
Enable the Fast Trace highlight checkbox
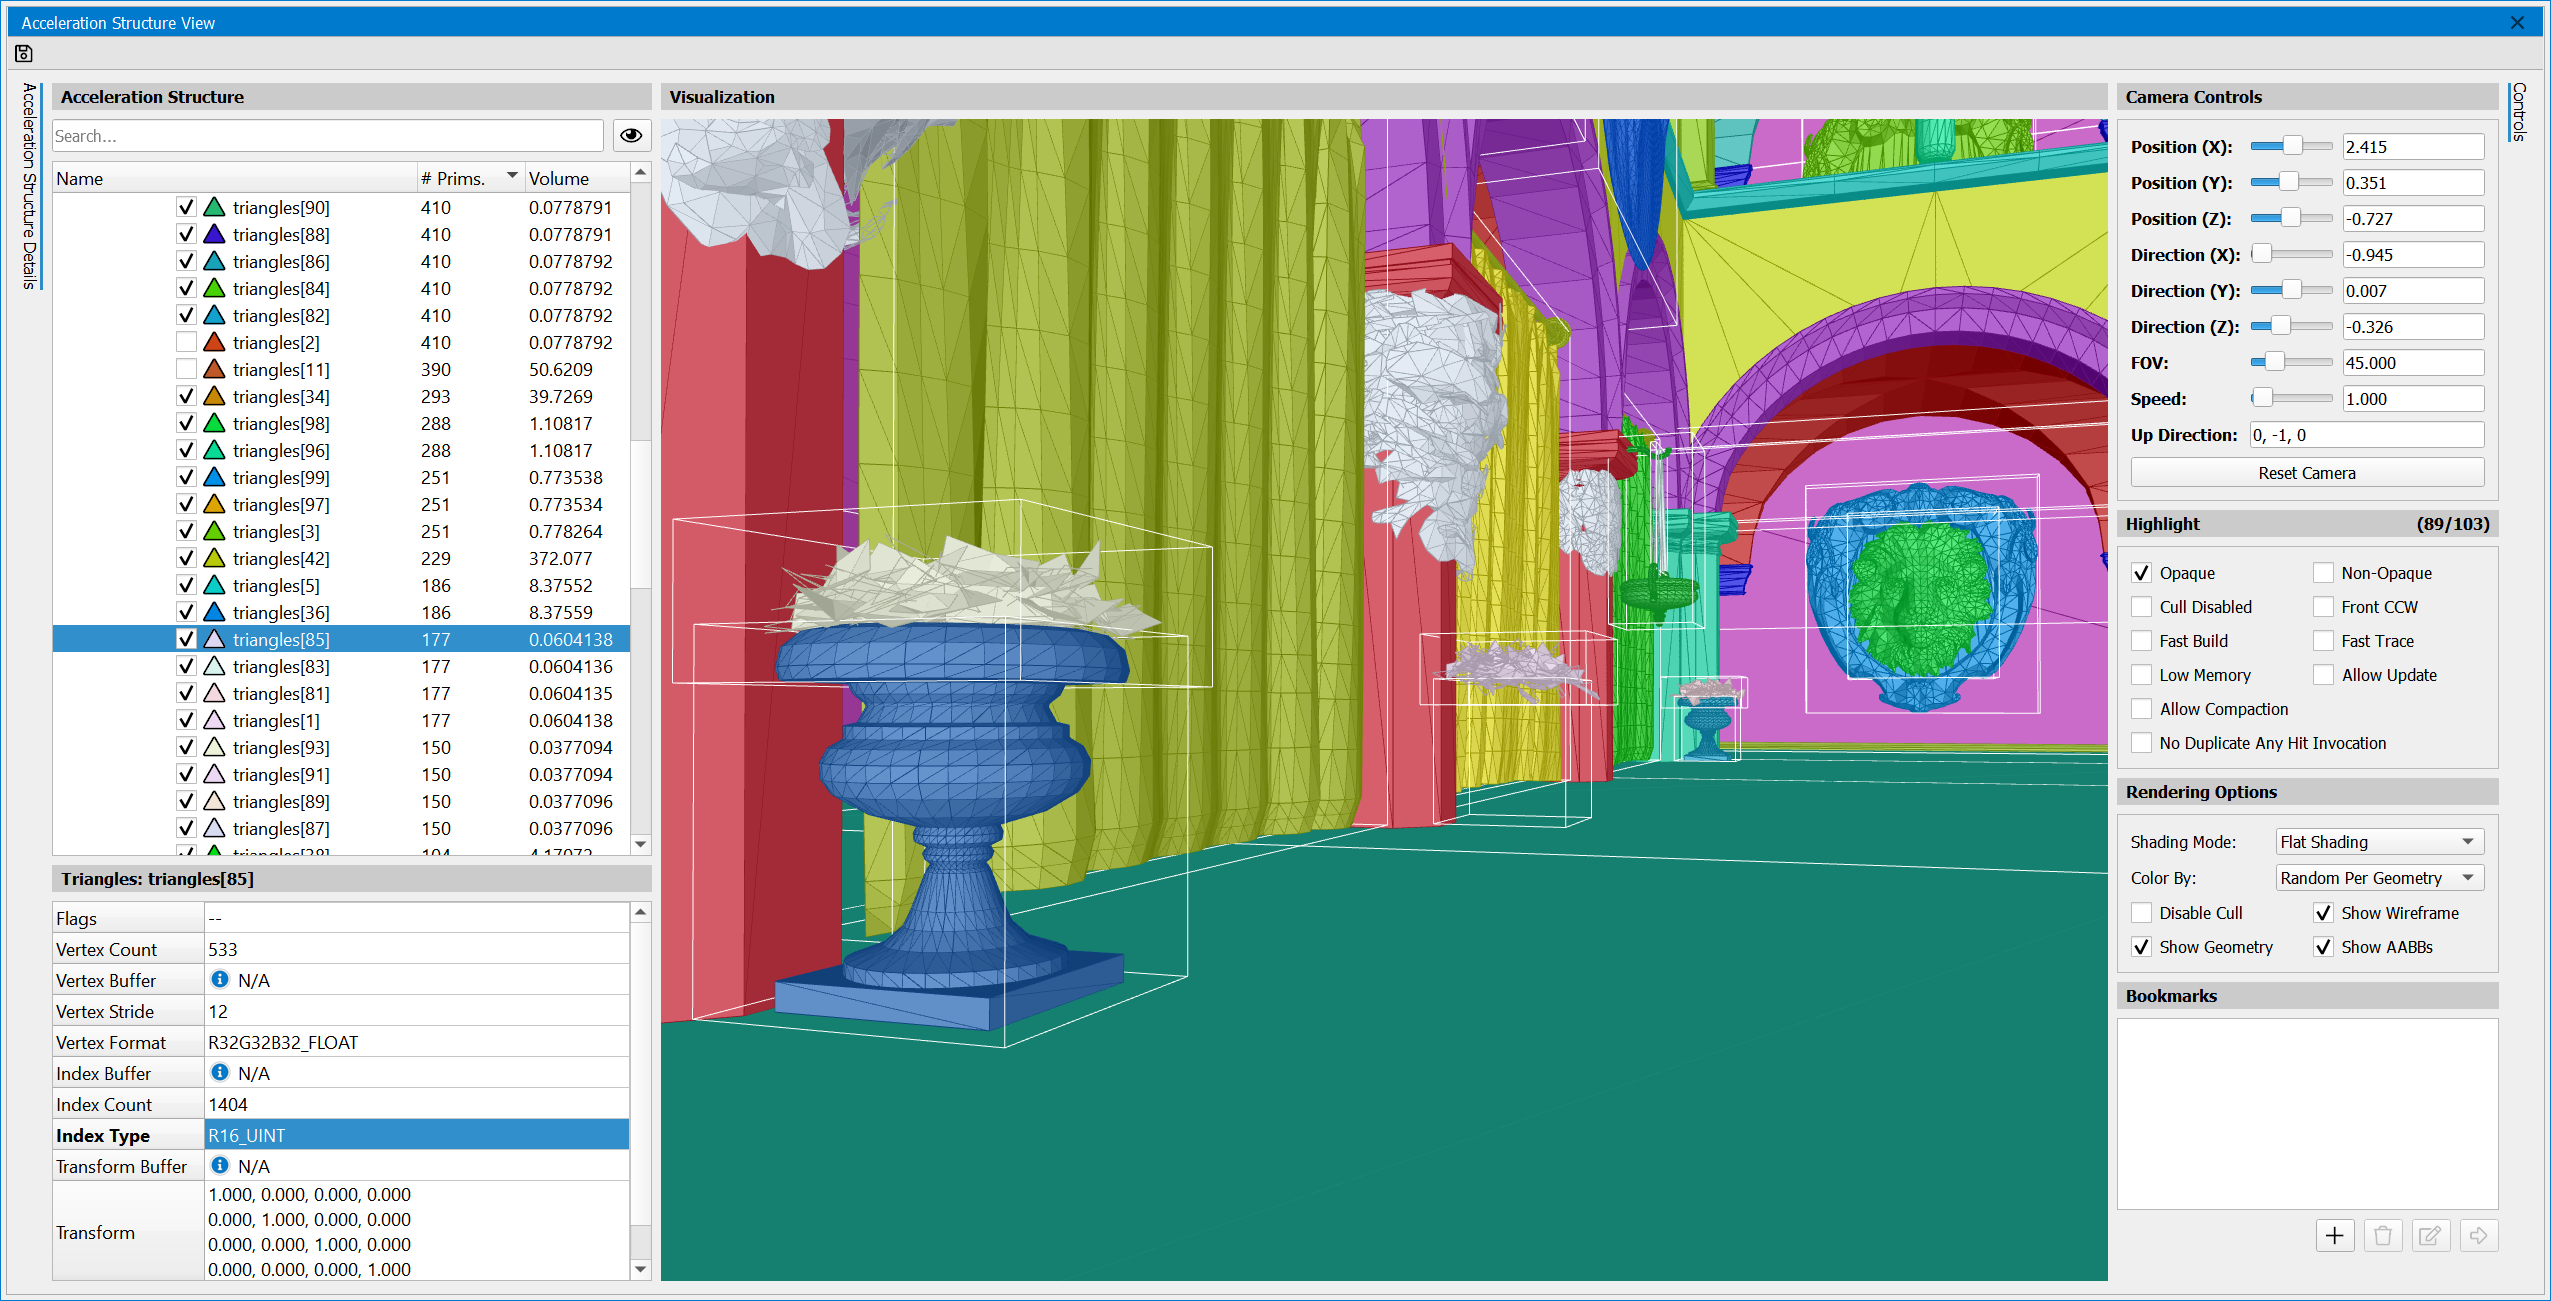pyautogui.click(x=2323, y=641)
